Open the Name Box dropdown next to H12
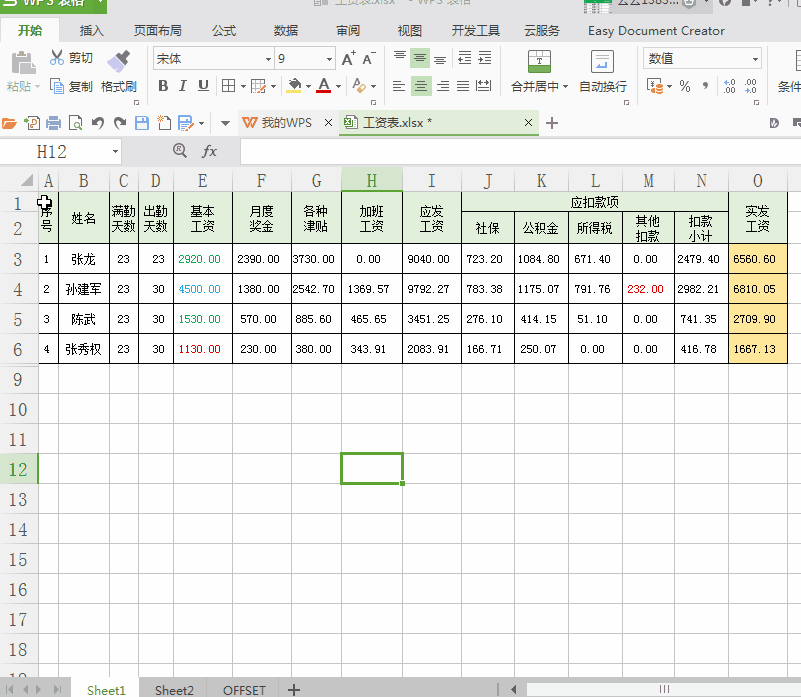 pyautogui.click(x=115, y=151)
